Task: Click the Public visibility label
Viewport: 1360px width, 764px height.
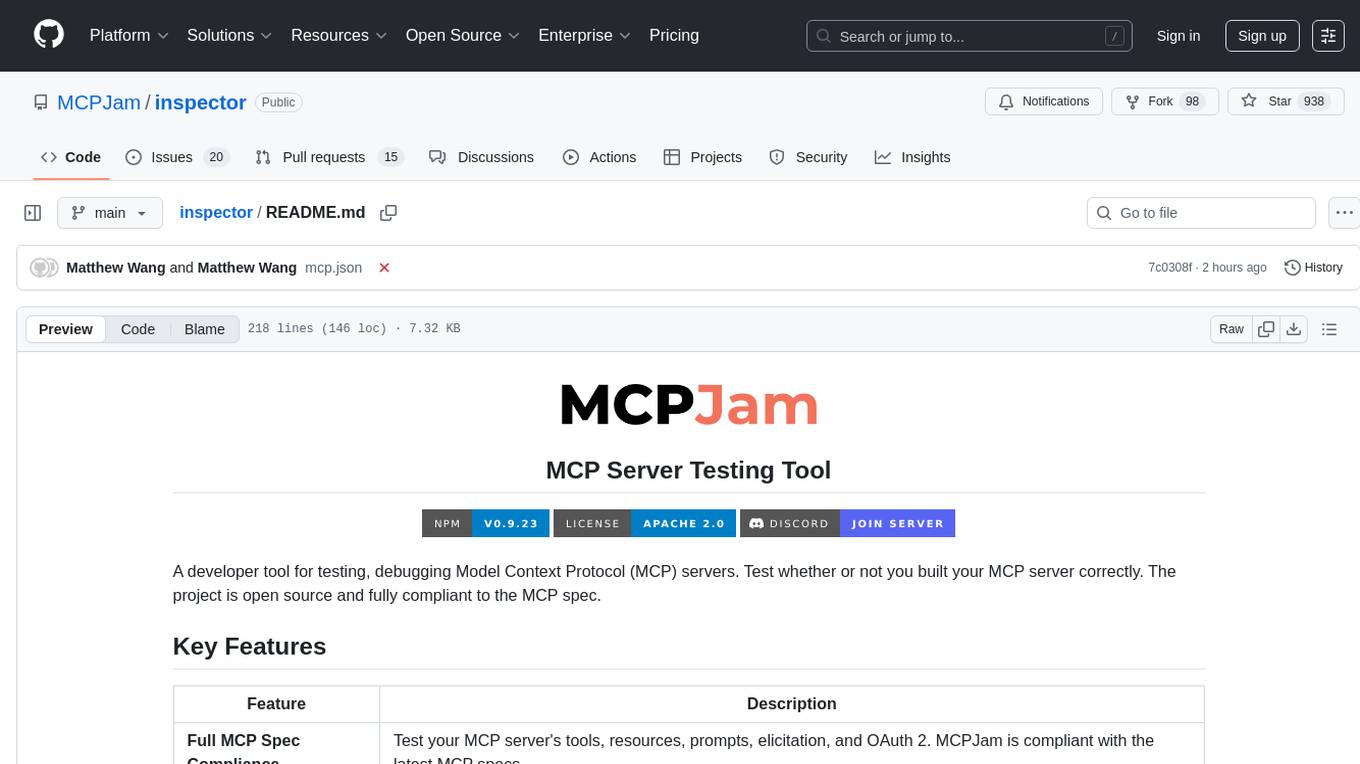Action: (x=278, y=102)
